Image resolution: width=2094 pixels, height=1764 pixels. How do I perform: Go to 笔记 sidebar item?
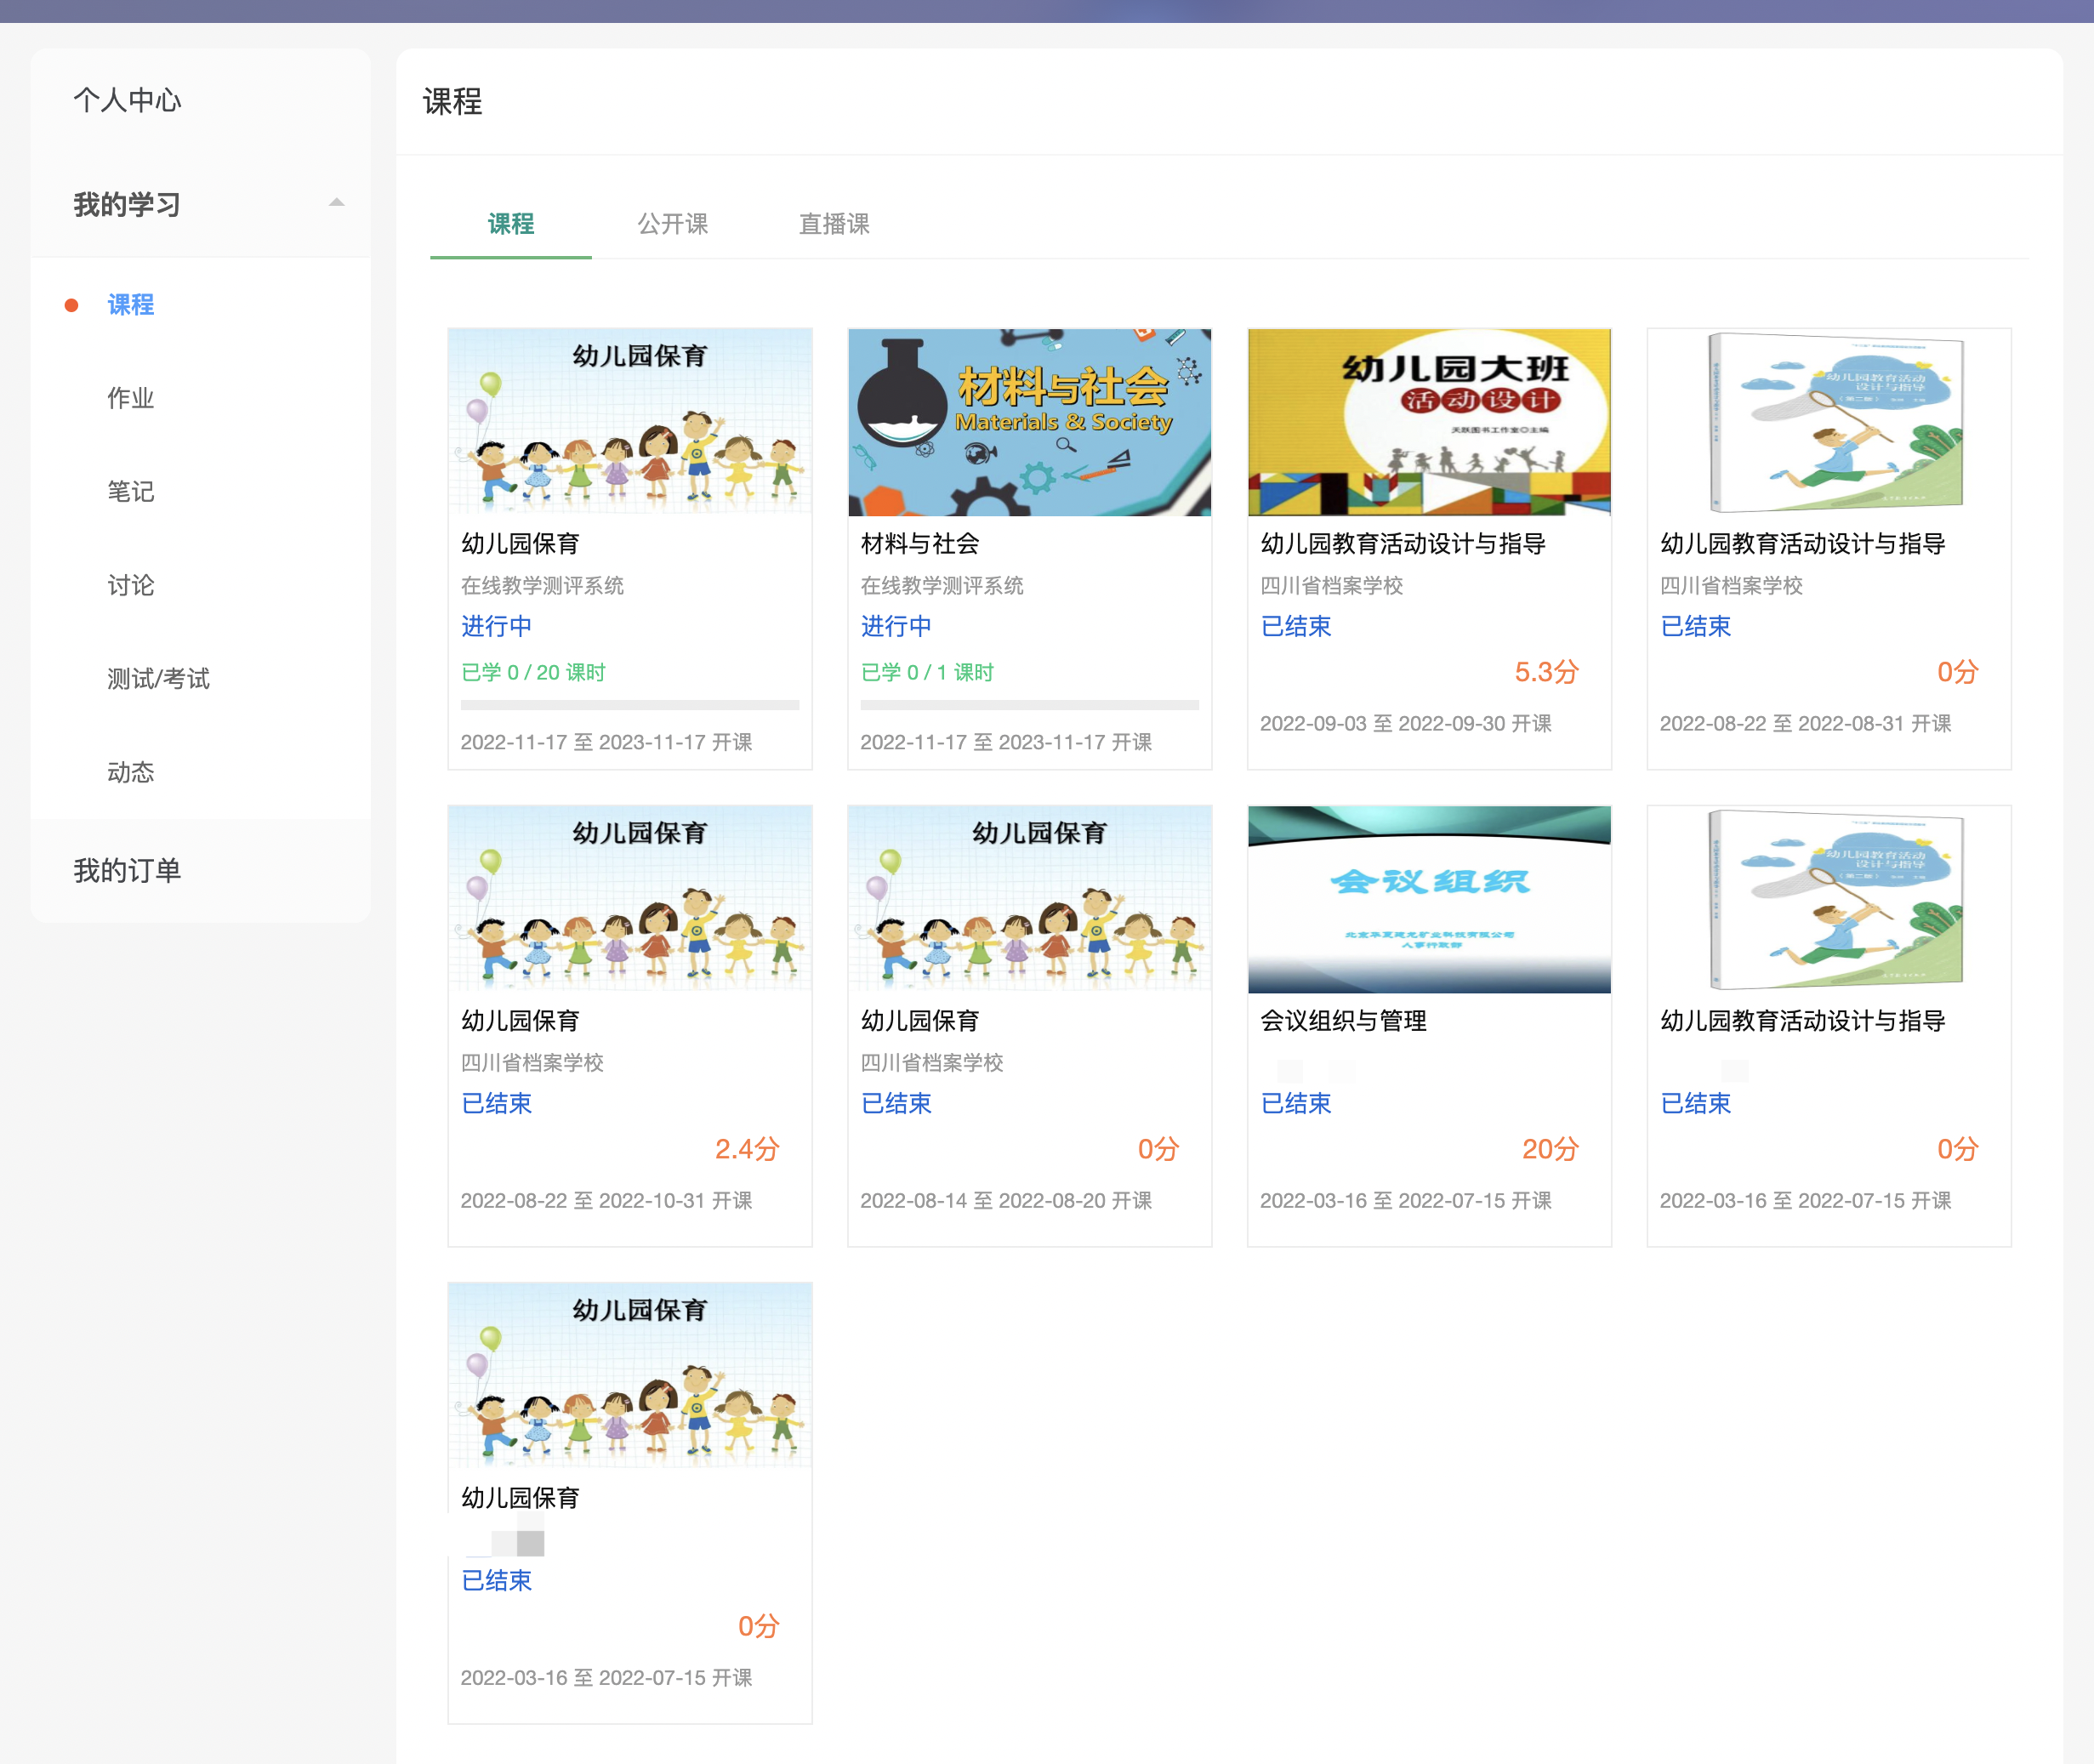pyautogui.click(x=130, y=491)
